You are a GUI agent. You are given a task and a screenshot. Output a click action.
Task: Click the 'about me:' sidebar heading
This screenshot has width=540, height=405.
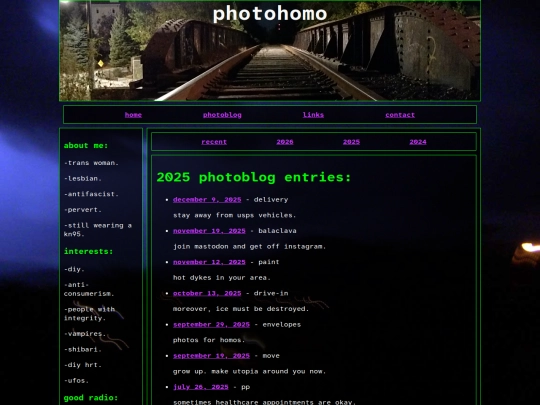(x=86, y=146)
